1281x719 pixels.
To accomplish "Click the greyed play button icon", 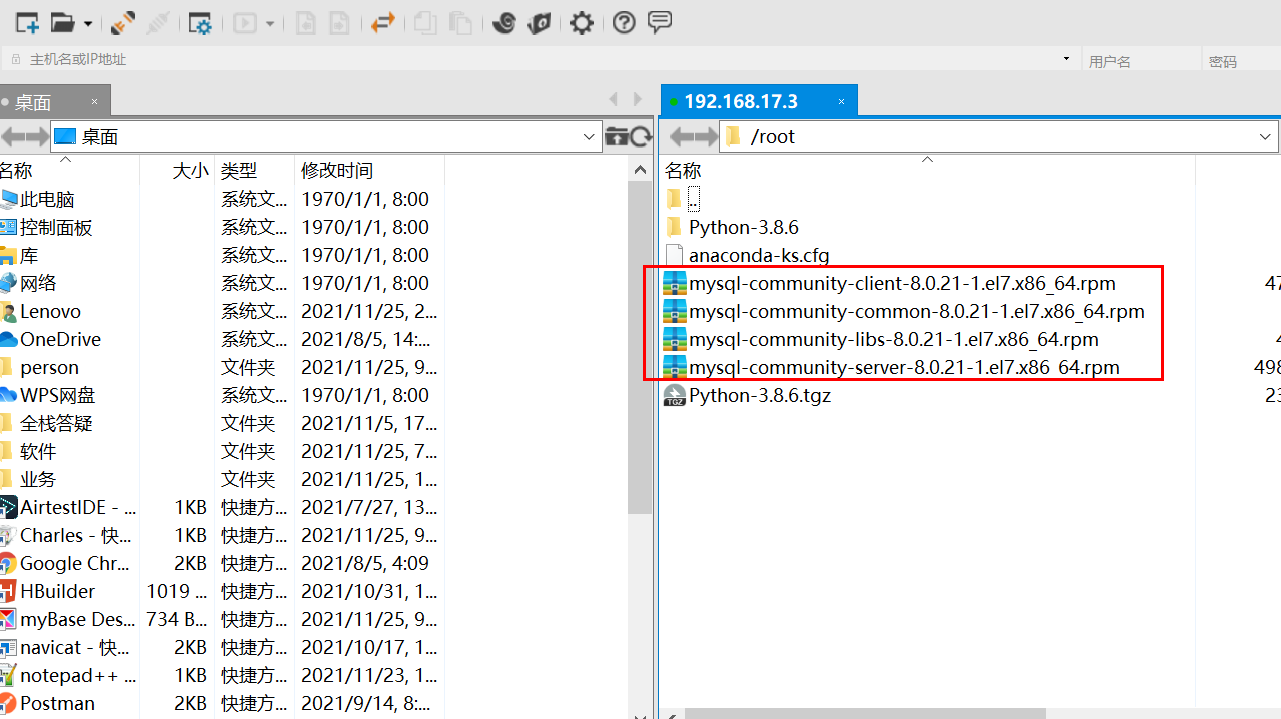I will tap(245, 22).
